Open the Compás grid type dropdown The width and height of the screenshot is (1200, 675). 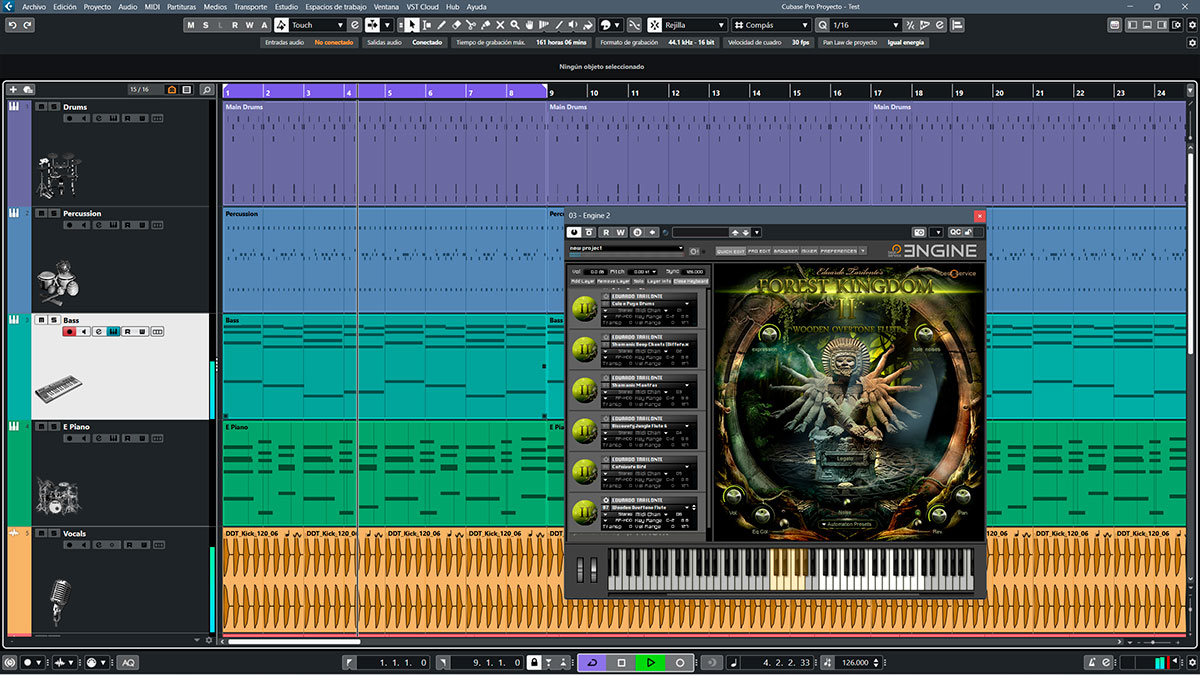[x=771, y=25]
